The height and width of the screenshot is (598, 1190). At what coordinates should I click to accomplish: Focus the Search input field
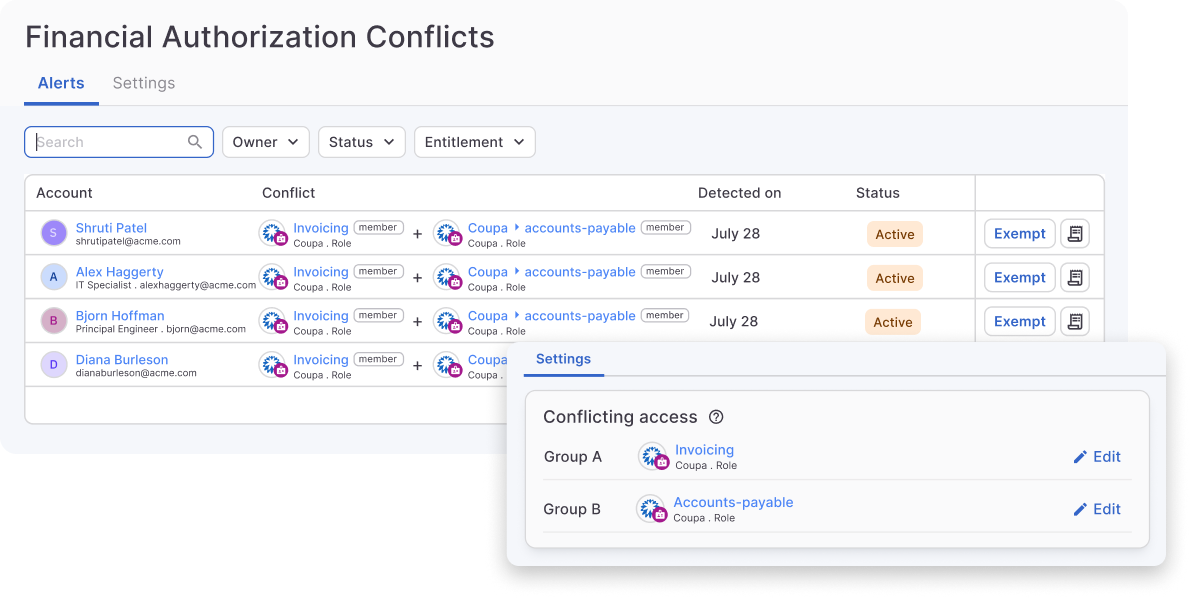pyautogui.click(x=108, y=142)
